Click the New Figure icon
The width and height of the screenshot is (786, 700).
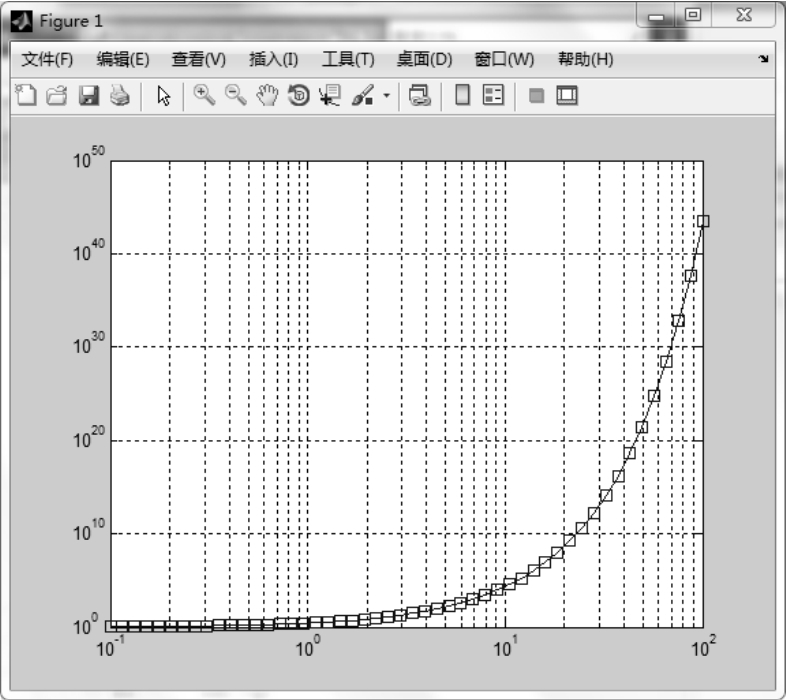pyautogui.click(x=26, y=95)
